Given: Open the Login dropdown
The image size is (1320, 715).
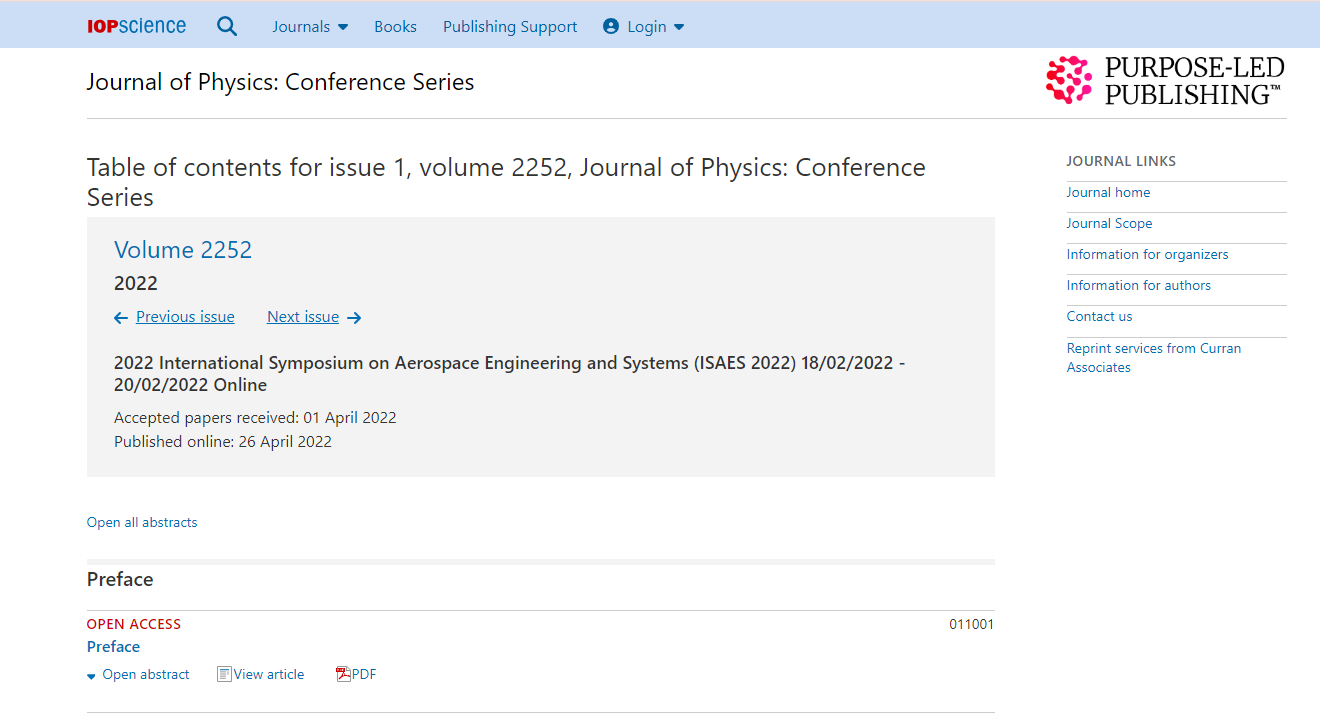Looking at the screenshot, I should click(656, 27).
